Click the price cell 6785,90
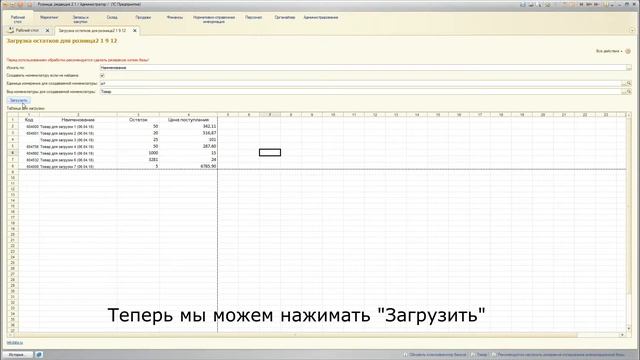The height and width of the screenshot is (360, 640). point(188,167)
